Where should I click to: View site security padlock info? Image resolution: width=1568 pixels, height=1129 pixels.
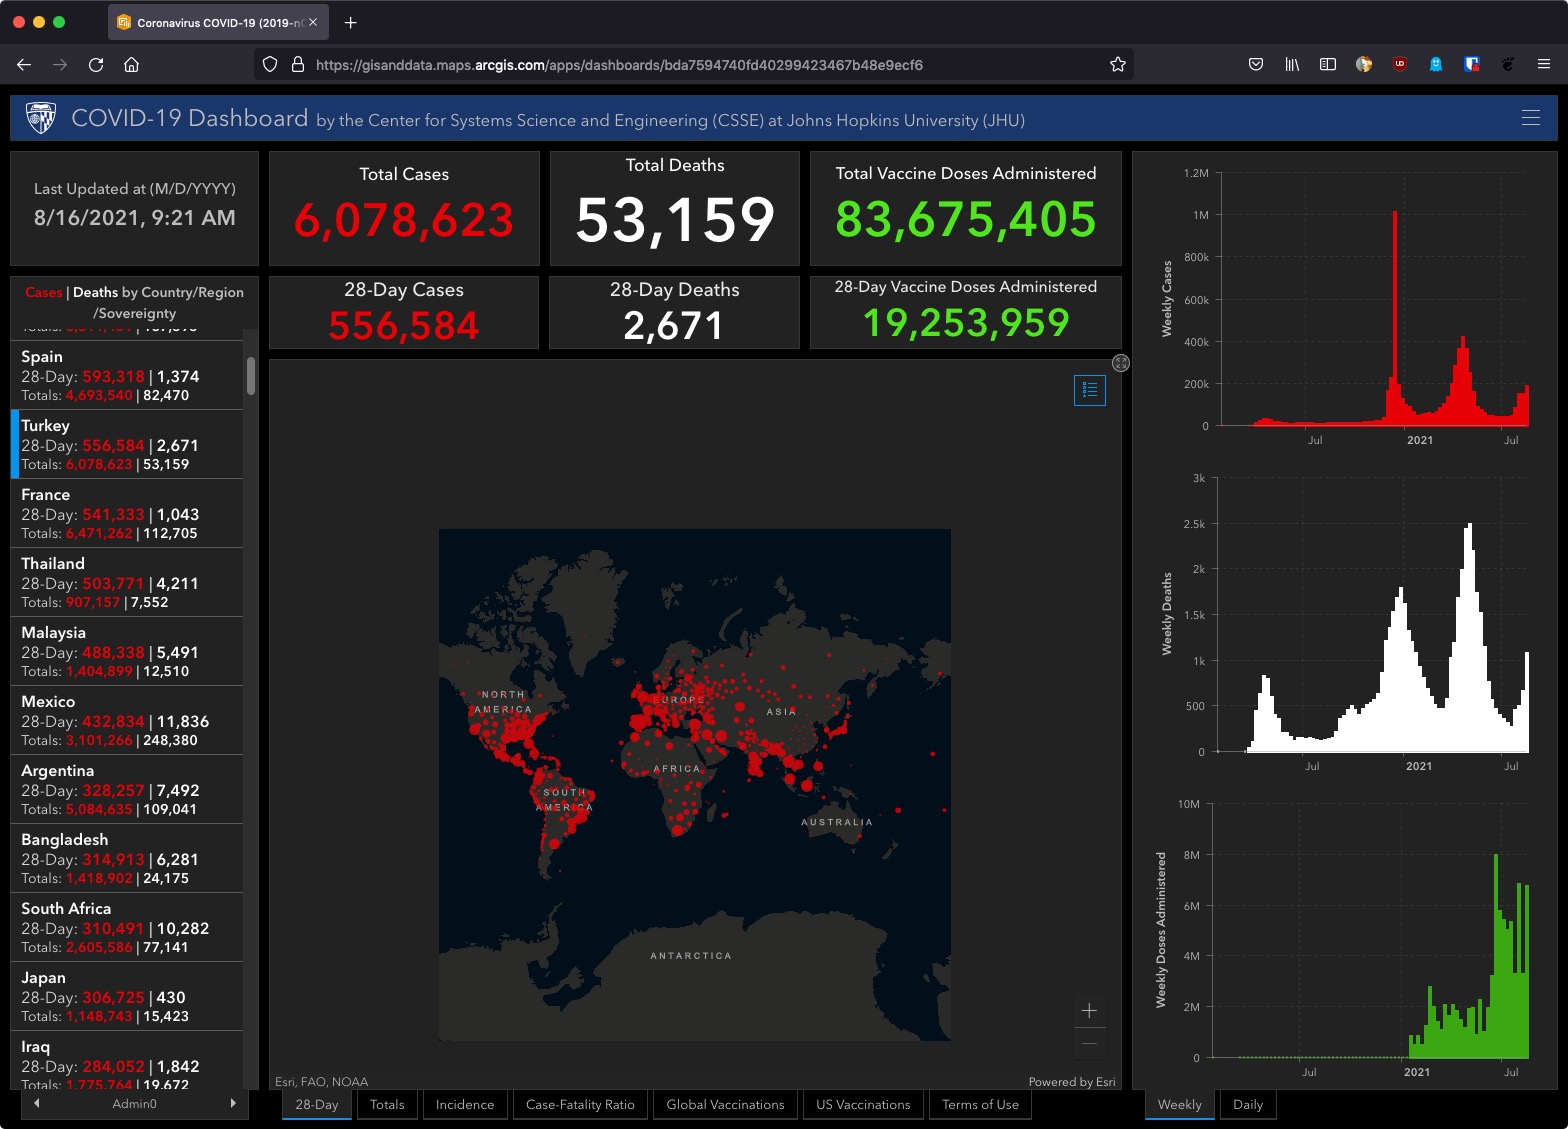pos(297,64)
